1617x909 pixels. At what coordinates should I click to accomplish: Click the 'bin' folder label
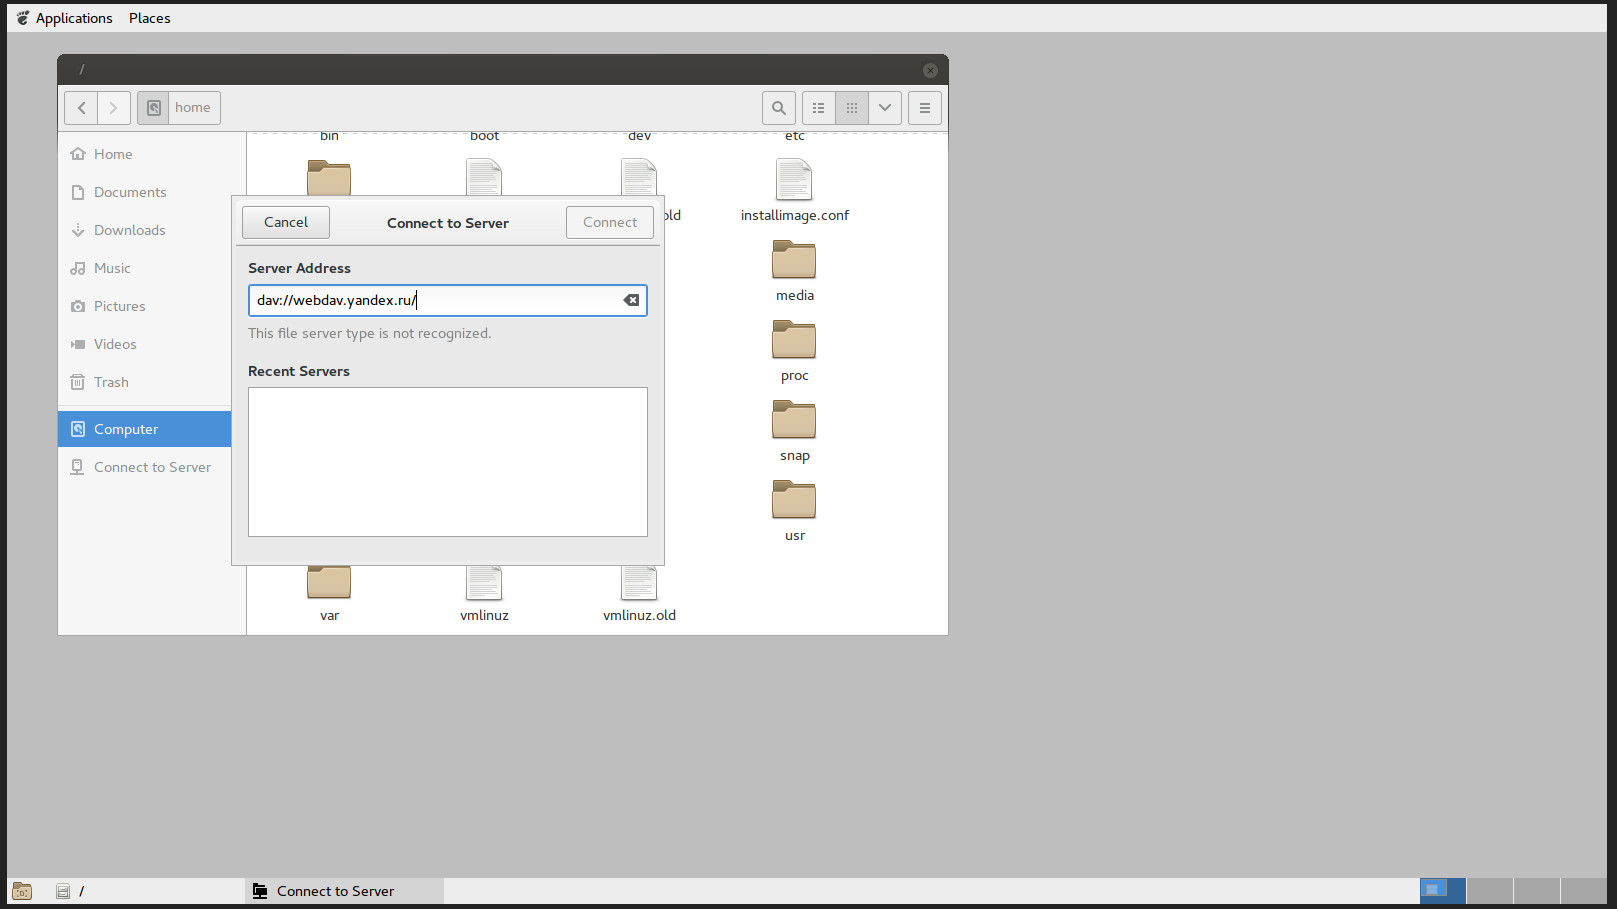click(329, 136)
